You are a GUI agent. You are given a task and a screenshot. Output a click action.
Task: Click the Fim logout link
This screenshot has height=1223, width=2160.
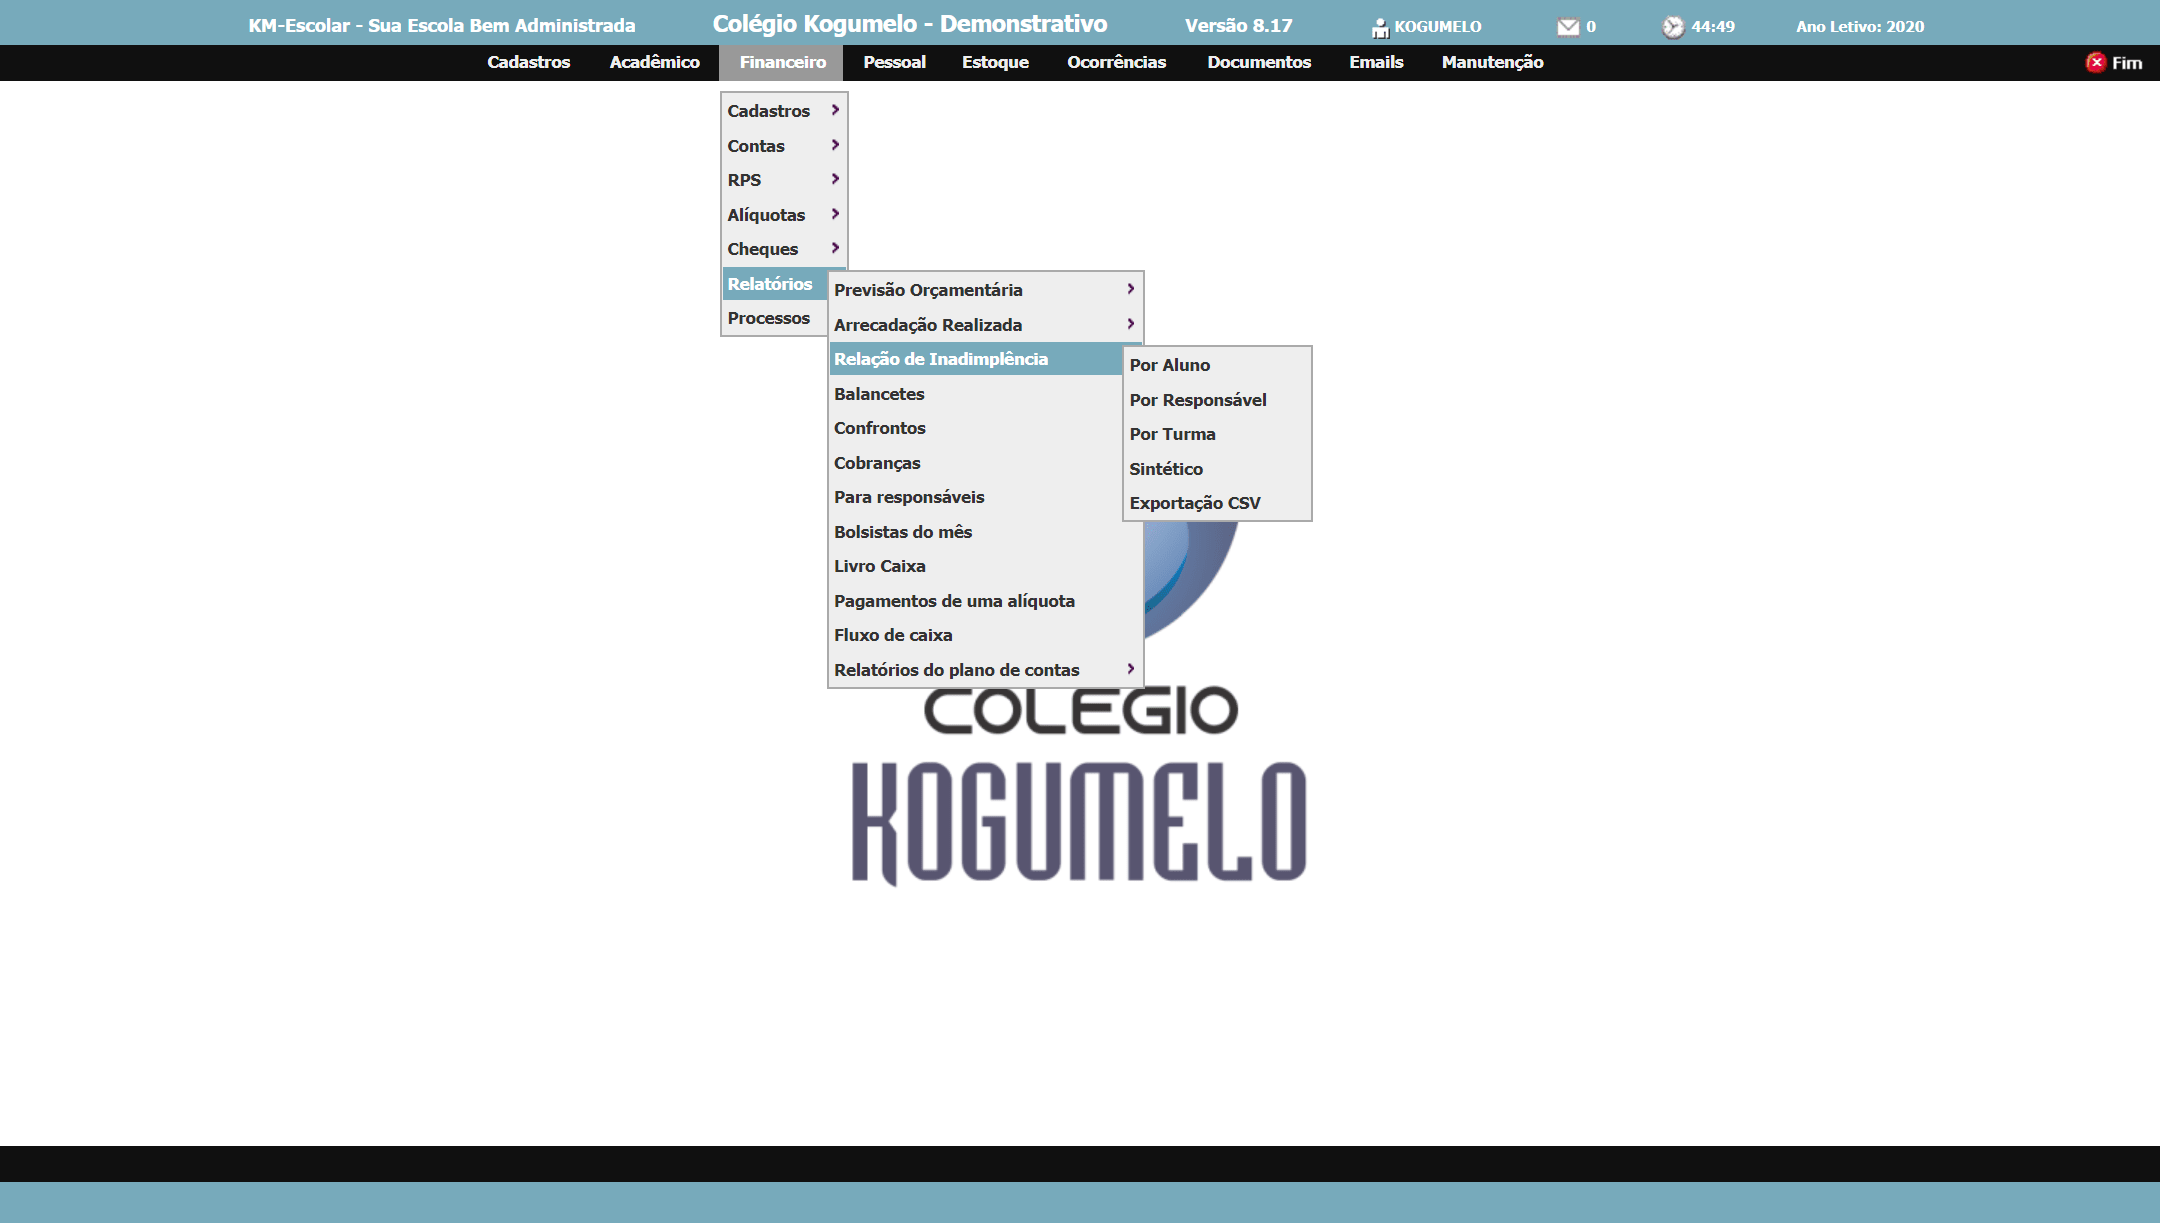pos(2127,63)
